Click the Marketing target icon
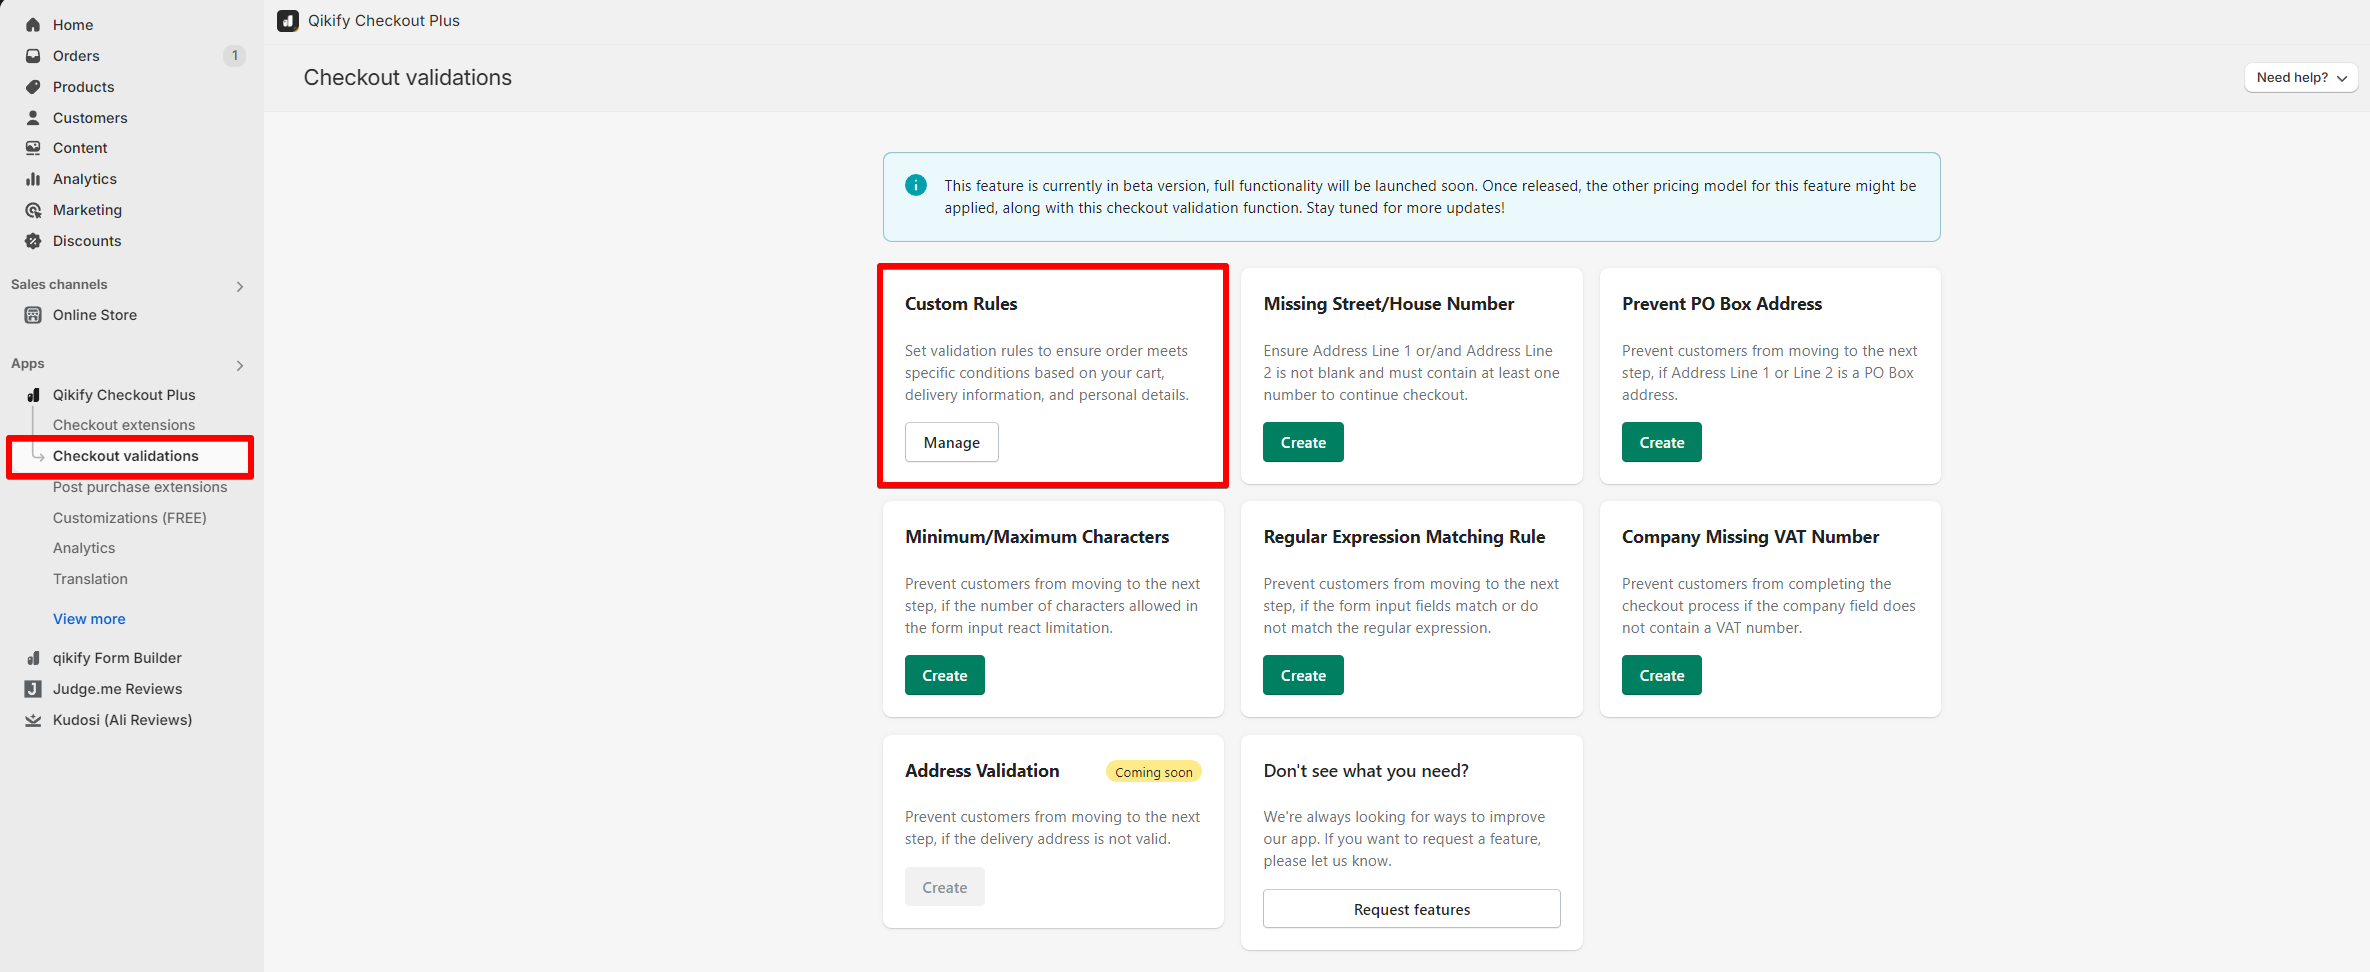2370x972 pixels. click(x=33, y=210)
